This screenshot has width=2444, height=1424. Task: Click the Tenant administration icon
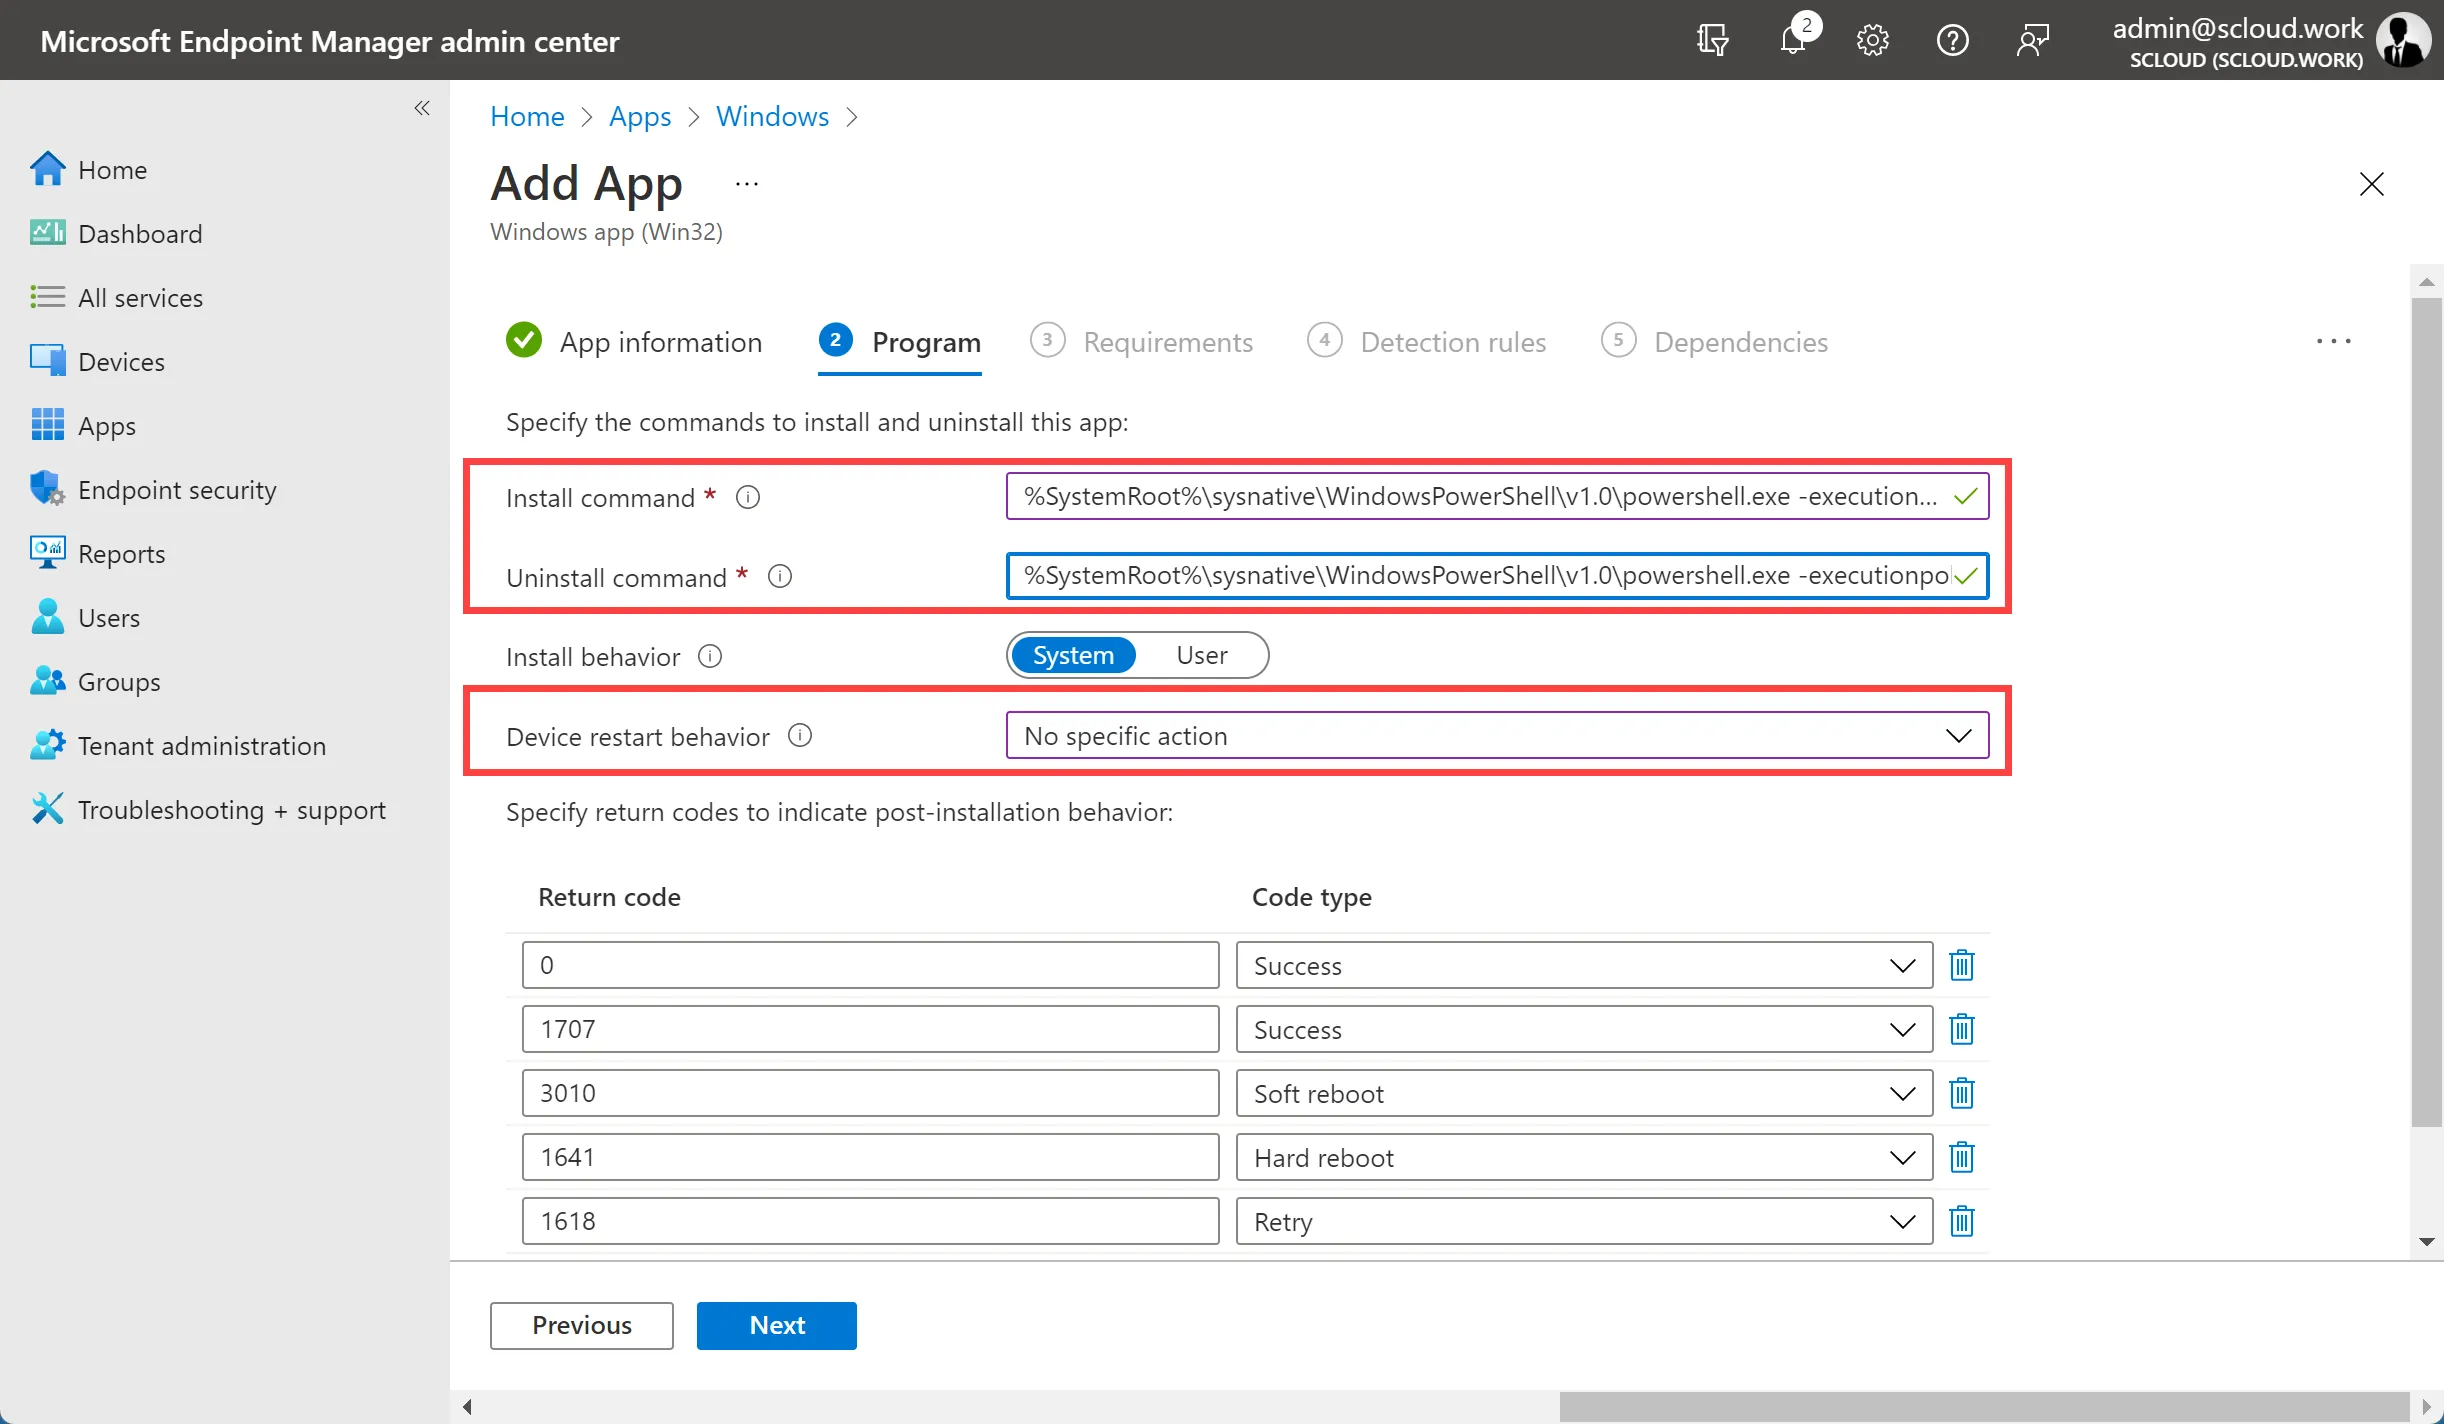47,745
